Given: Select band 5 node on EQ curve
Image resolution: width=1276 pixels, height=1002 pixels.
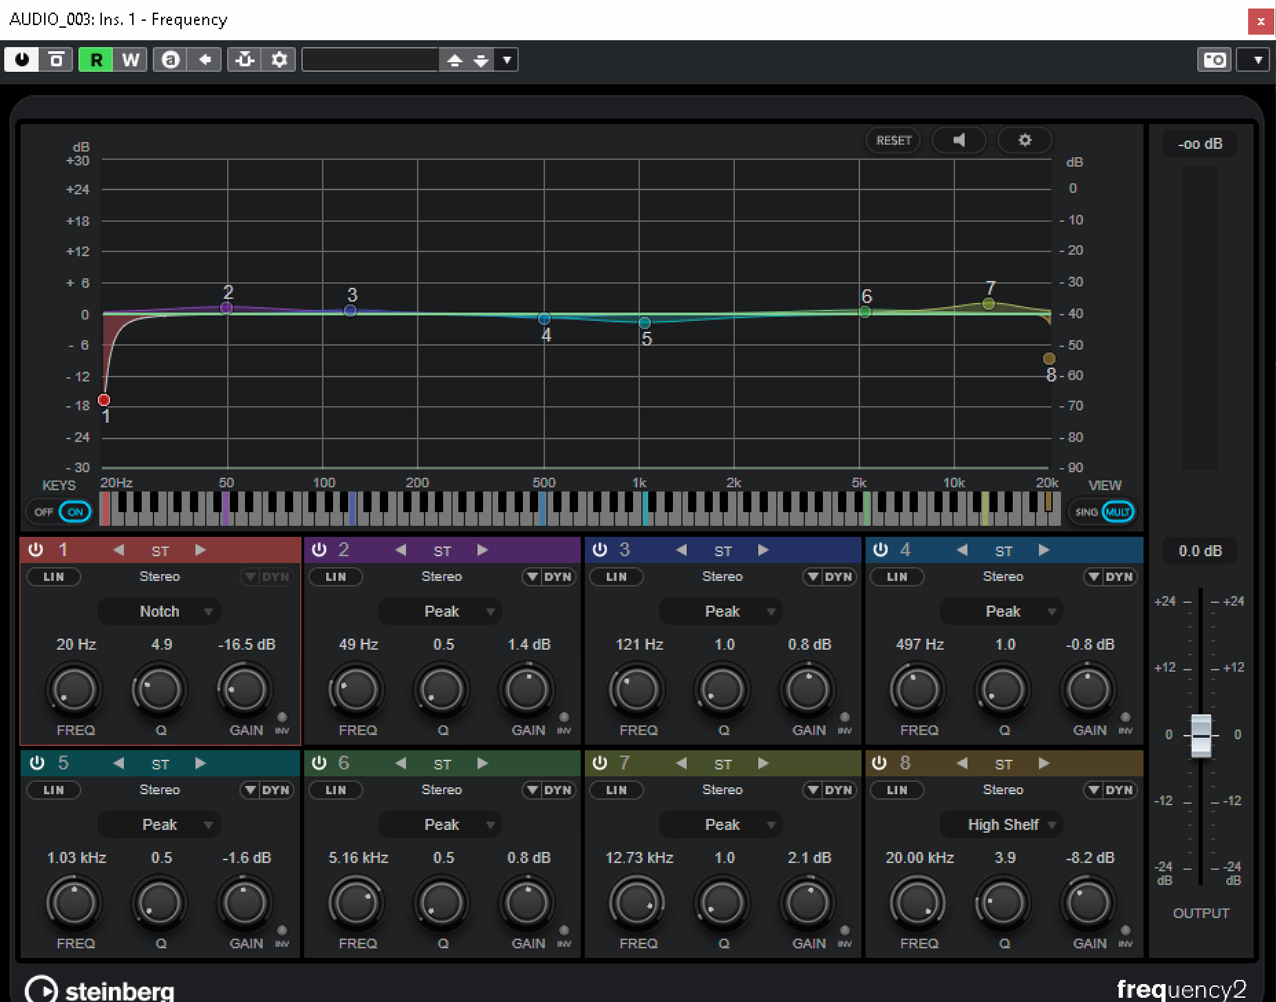Looking at the screenshot, I should point(645,323).
